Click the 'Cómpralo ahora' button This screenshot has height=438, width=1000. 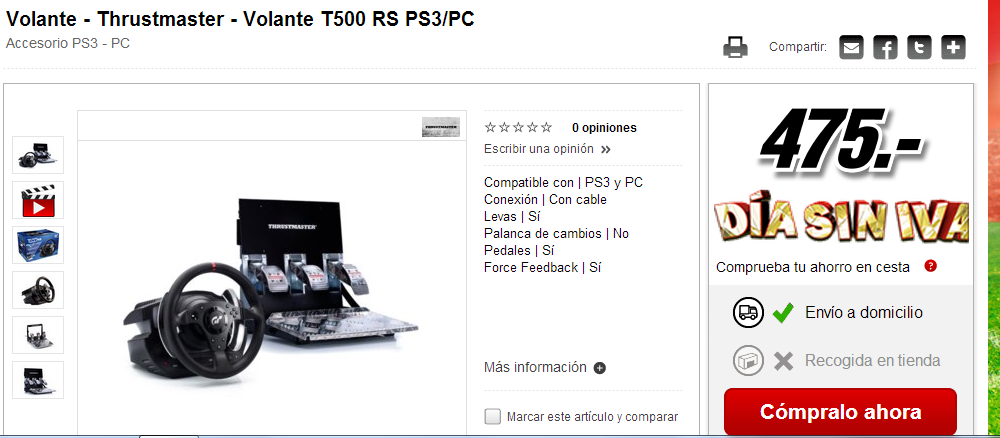[840, 411]
